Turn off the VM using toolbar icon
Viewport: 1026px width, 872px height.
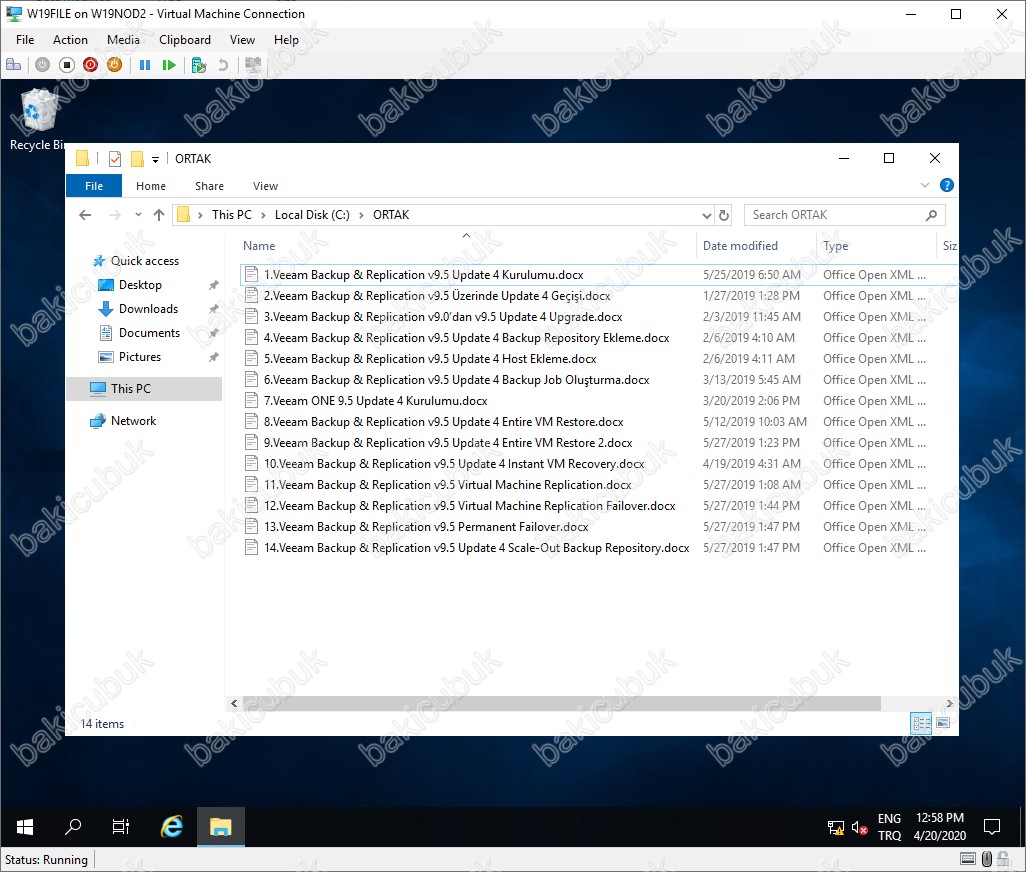point(67,65)
